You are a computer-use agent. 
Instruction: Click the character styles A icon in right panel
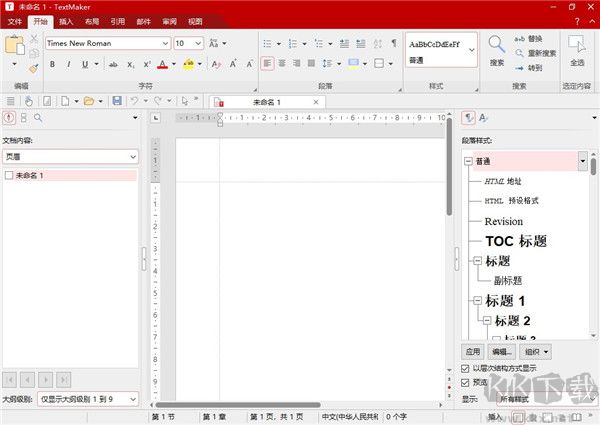[x=483, y=117]
